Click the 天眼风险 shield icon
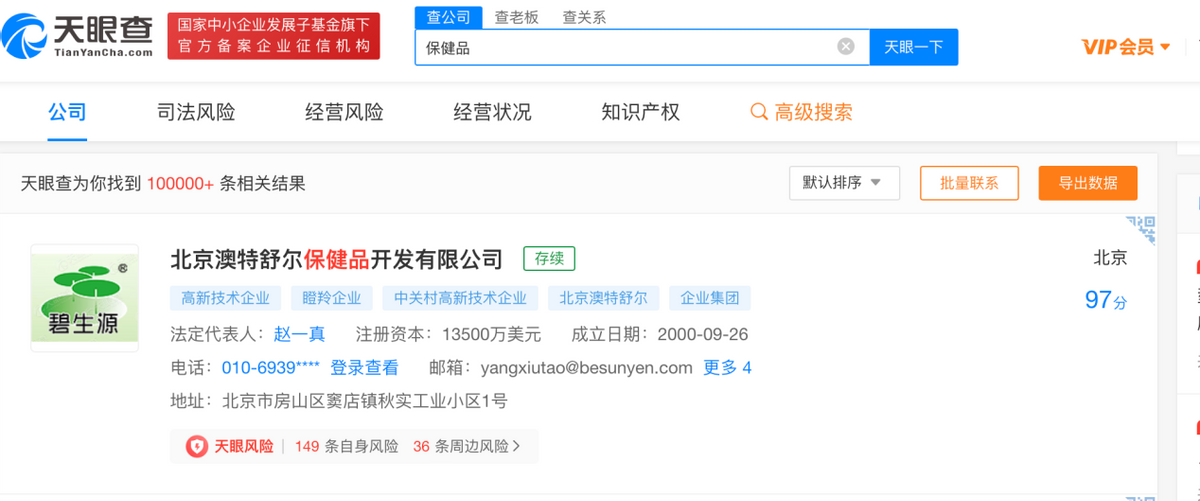The image size is (1200, 501). [197, 446]
